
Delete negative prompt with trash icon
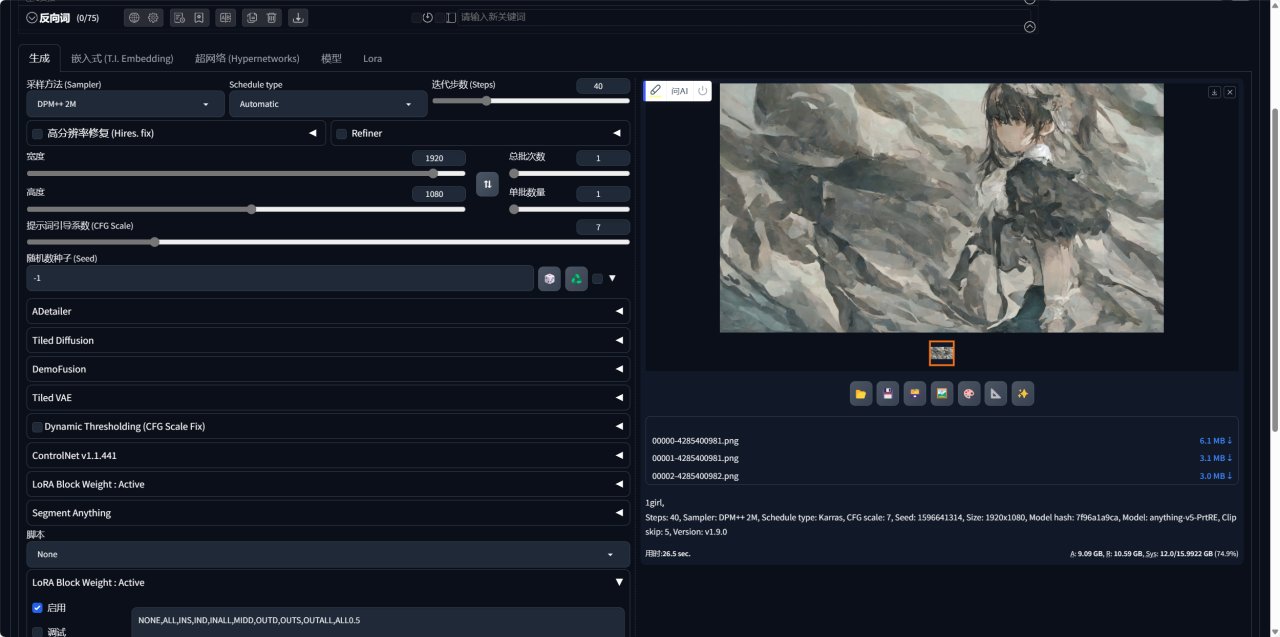[x=271, y=17]
